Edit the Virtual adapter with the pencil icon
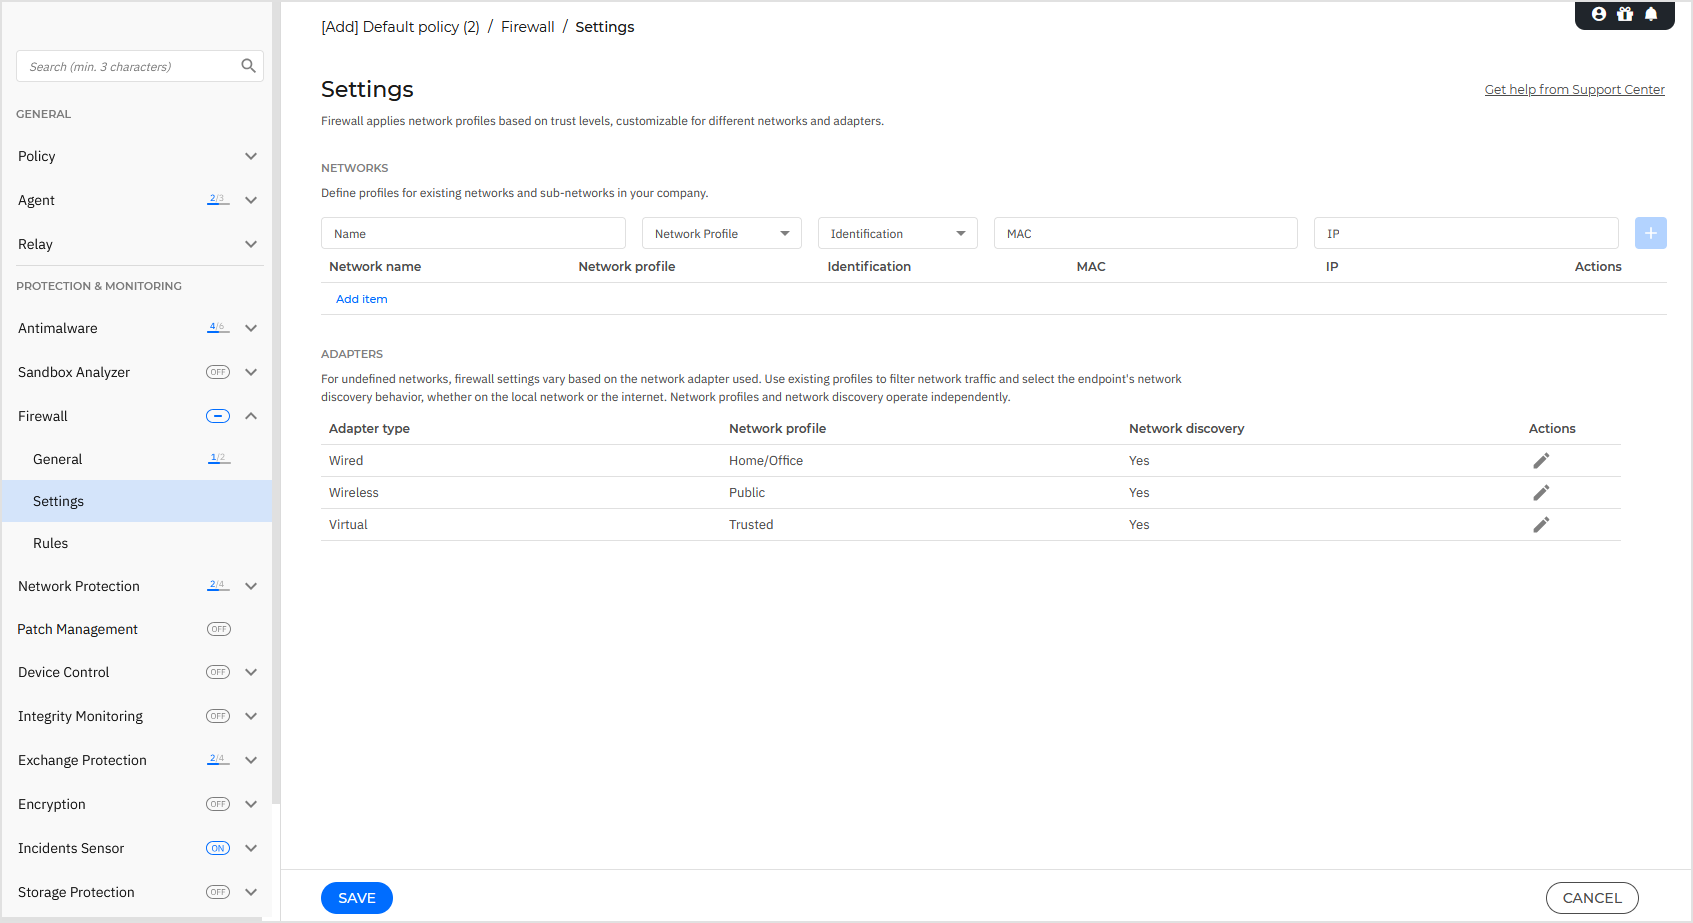The width and height of the screenshot is (1693, 923). tap(1541, 524)
